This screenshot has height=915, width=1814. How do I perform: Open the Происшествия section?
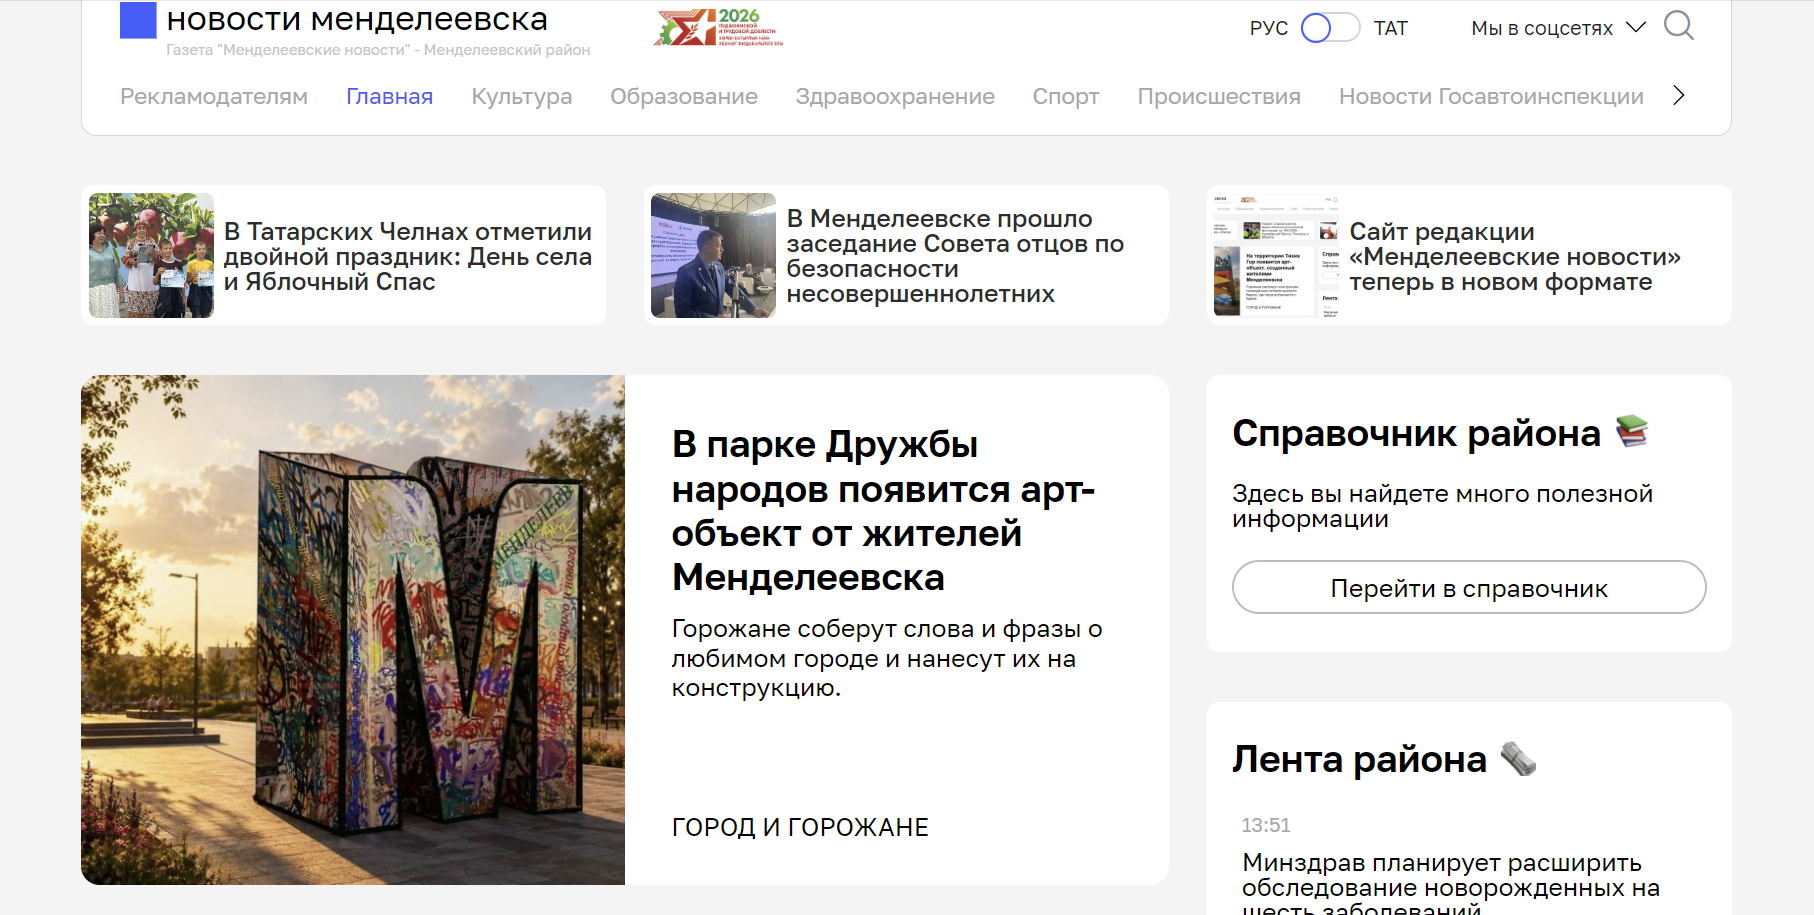point(1219,96)
